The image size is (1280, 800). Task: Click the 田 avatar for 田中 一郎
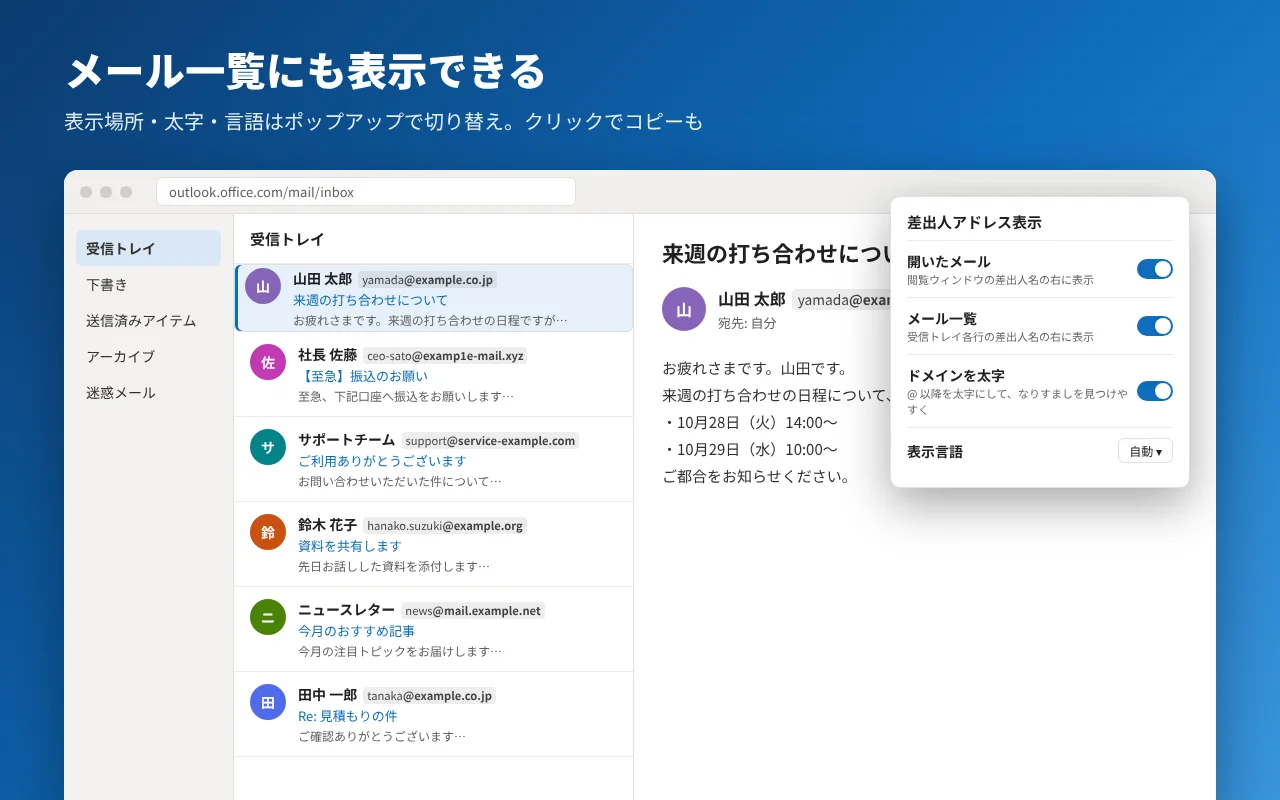(268, 702)
